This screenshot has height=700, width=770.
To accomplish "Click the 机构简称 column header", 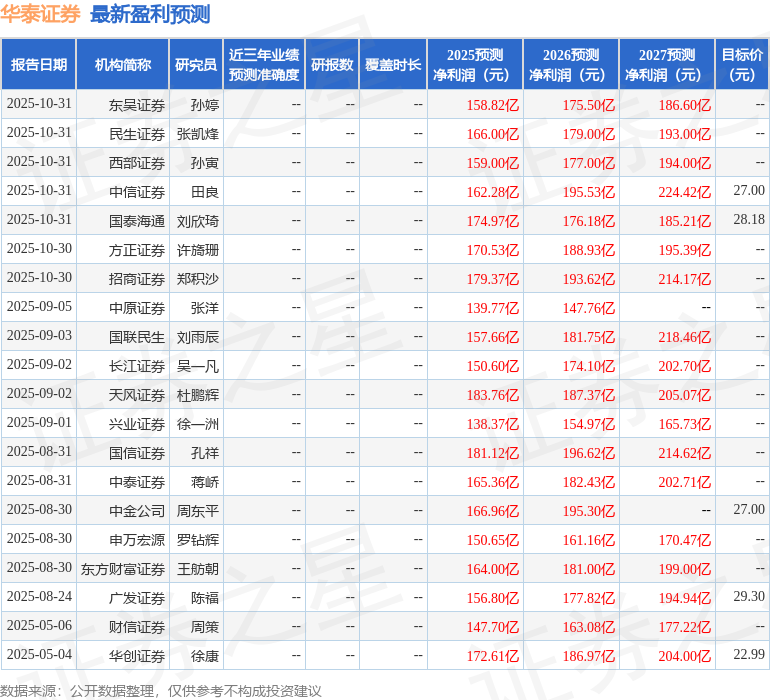I will pyautogui.click(x=123, y=65).
